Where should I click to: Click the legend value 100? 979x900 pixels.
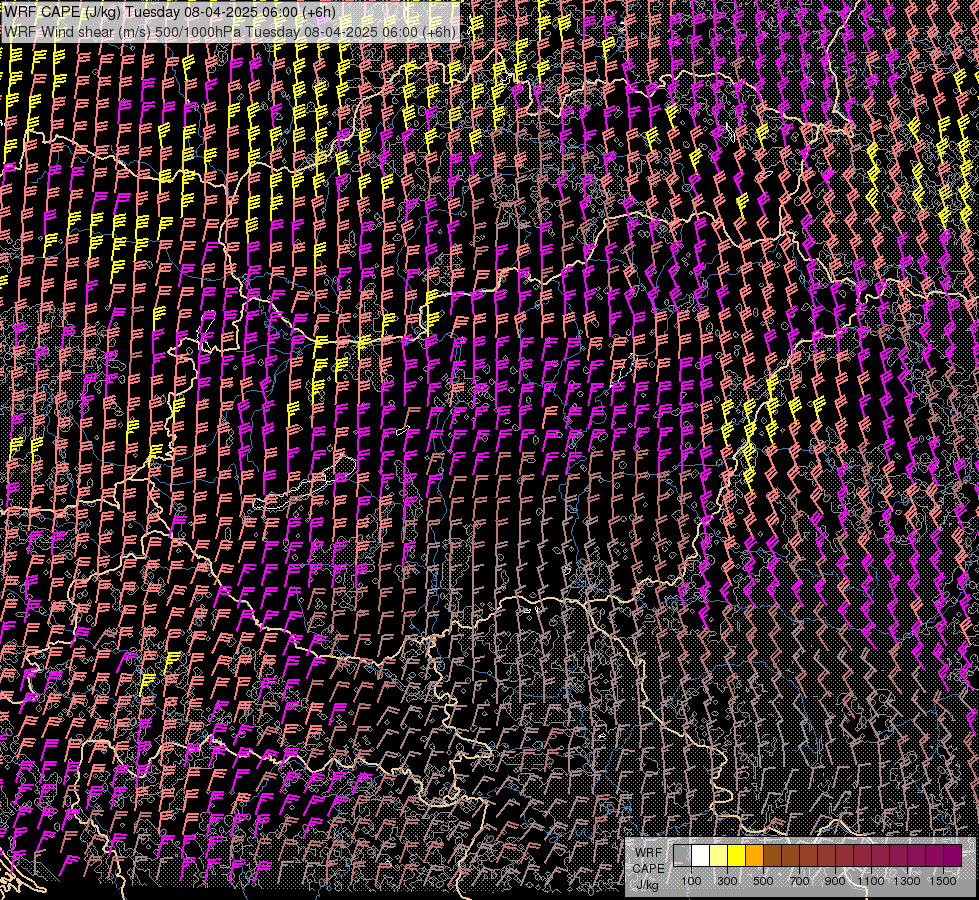(691, 881)
